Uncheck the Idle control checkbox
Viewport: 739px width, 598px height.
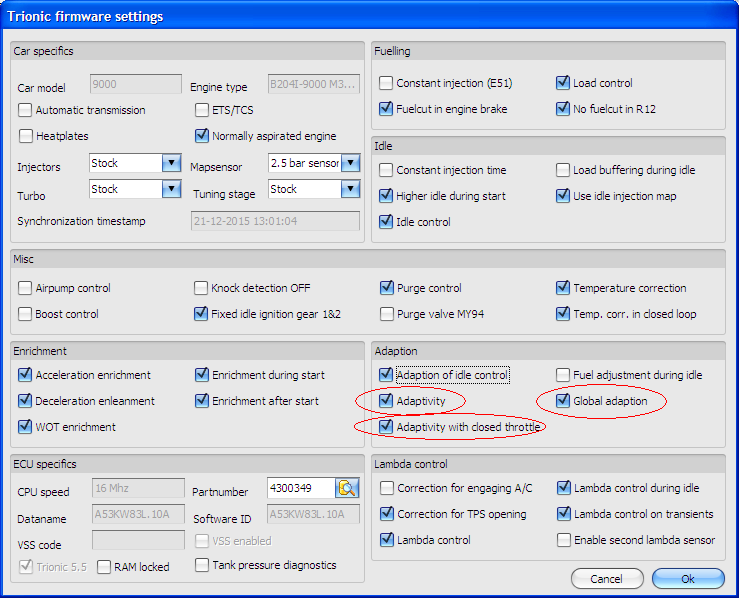click(x=386, y=222)
